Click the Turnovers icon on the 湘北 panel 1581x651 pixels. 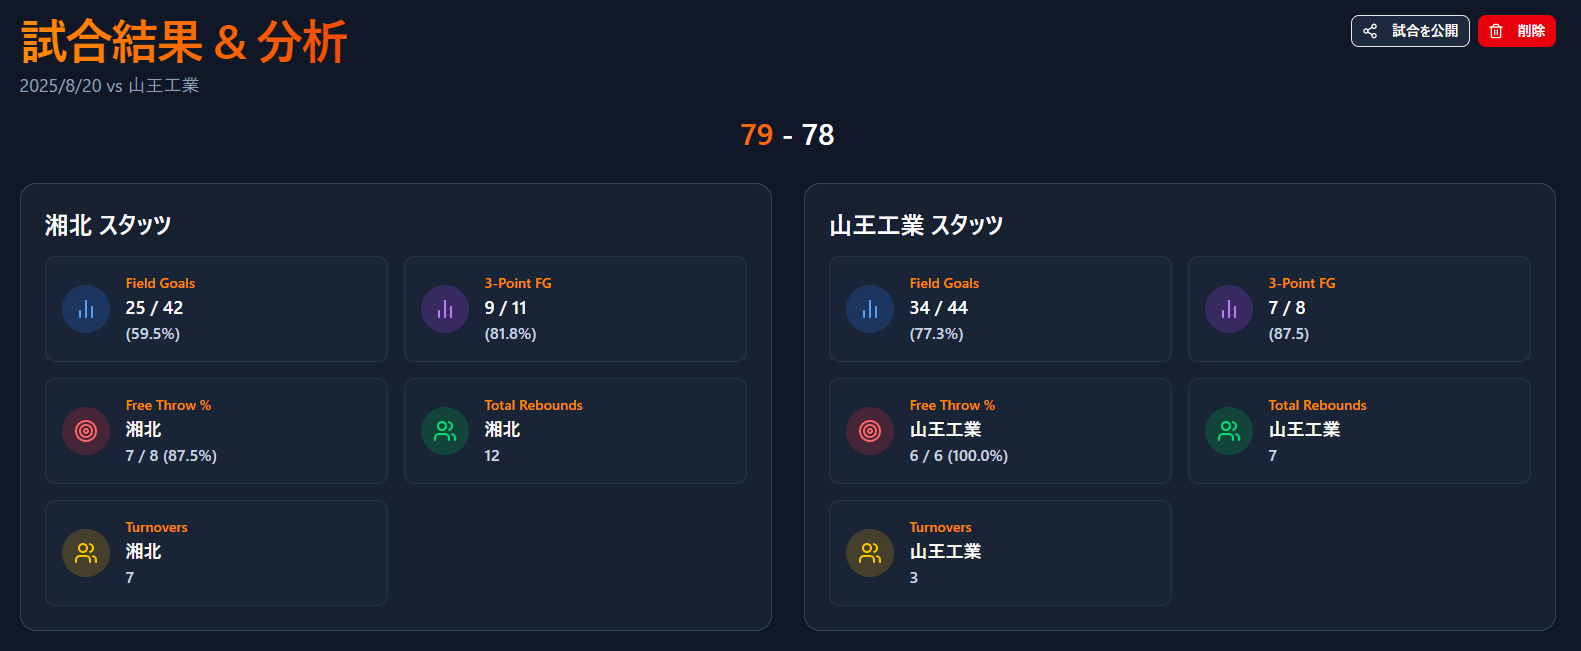(x=86, y=553)
